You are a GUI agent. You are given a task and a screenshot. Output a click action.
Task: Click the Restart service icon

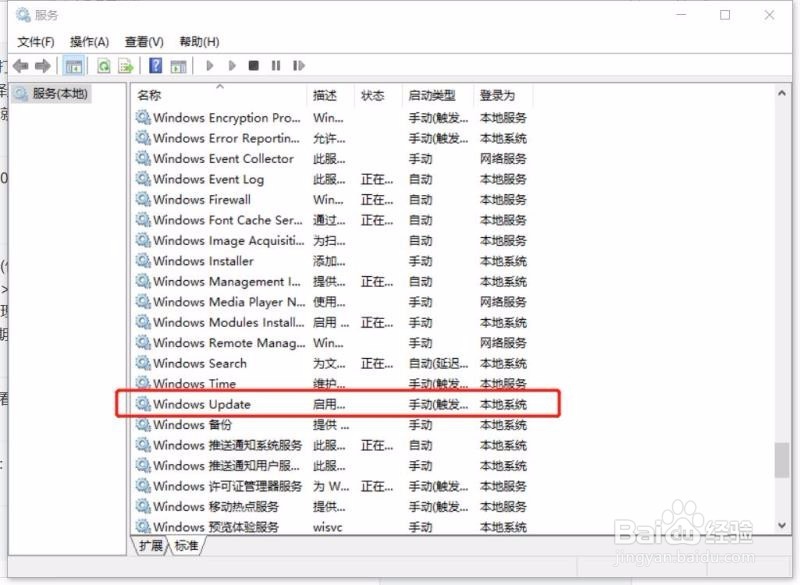[298, 65]
